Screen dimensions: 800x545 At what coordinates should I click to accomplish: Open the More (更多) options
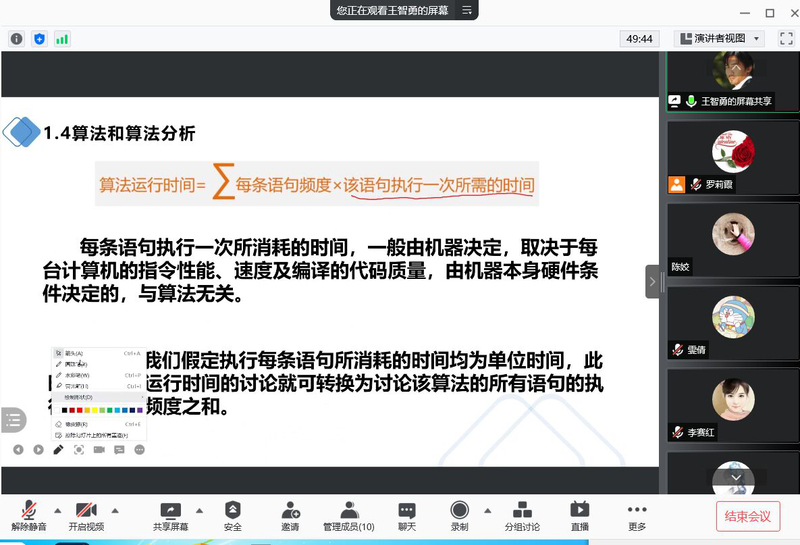tap(637, 516)
